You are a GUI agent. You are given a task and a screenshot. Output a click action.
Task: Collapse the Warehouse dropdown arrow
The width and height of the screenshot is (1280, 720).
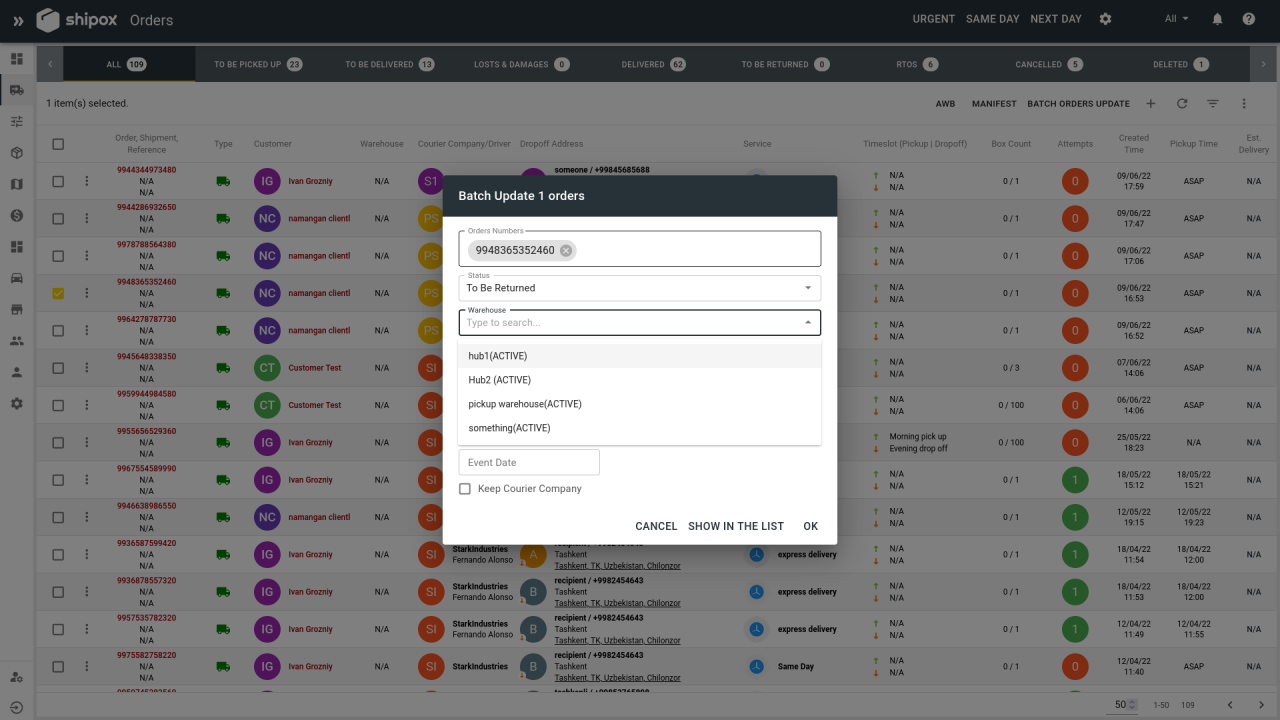tap(808, 323)
